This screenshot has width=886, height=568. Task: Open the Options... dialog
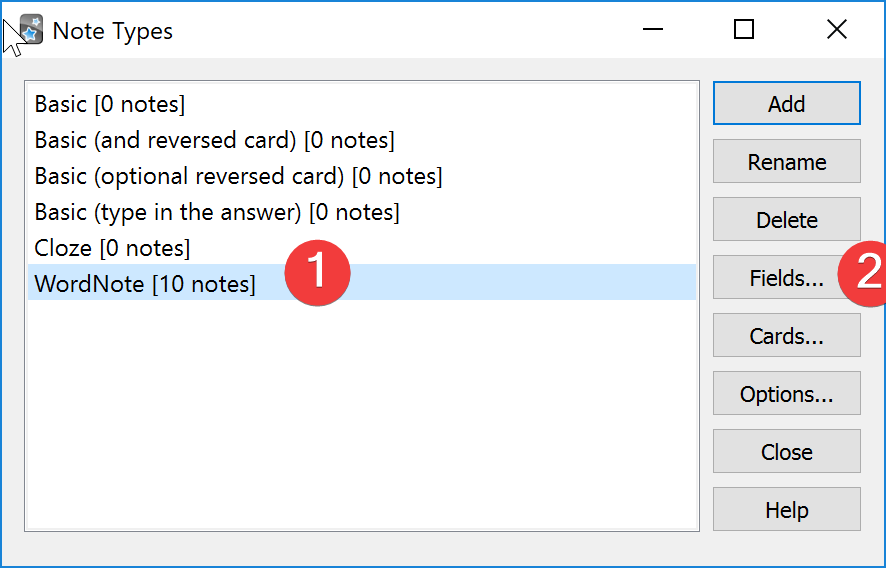787,393
